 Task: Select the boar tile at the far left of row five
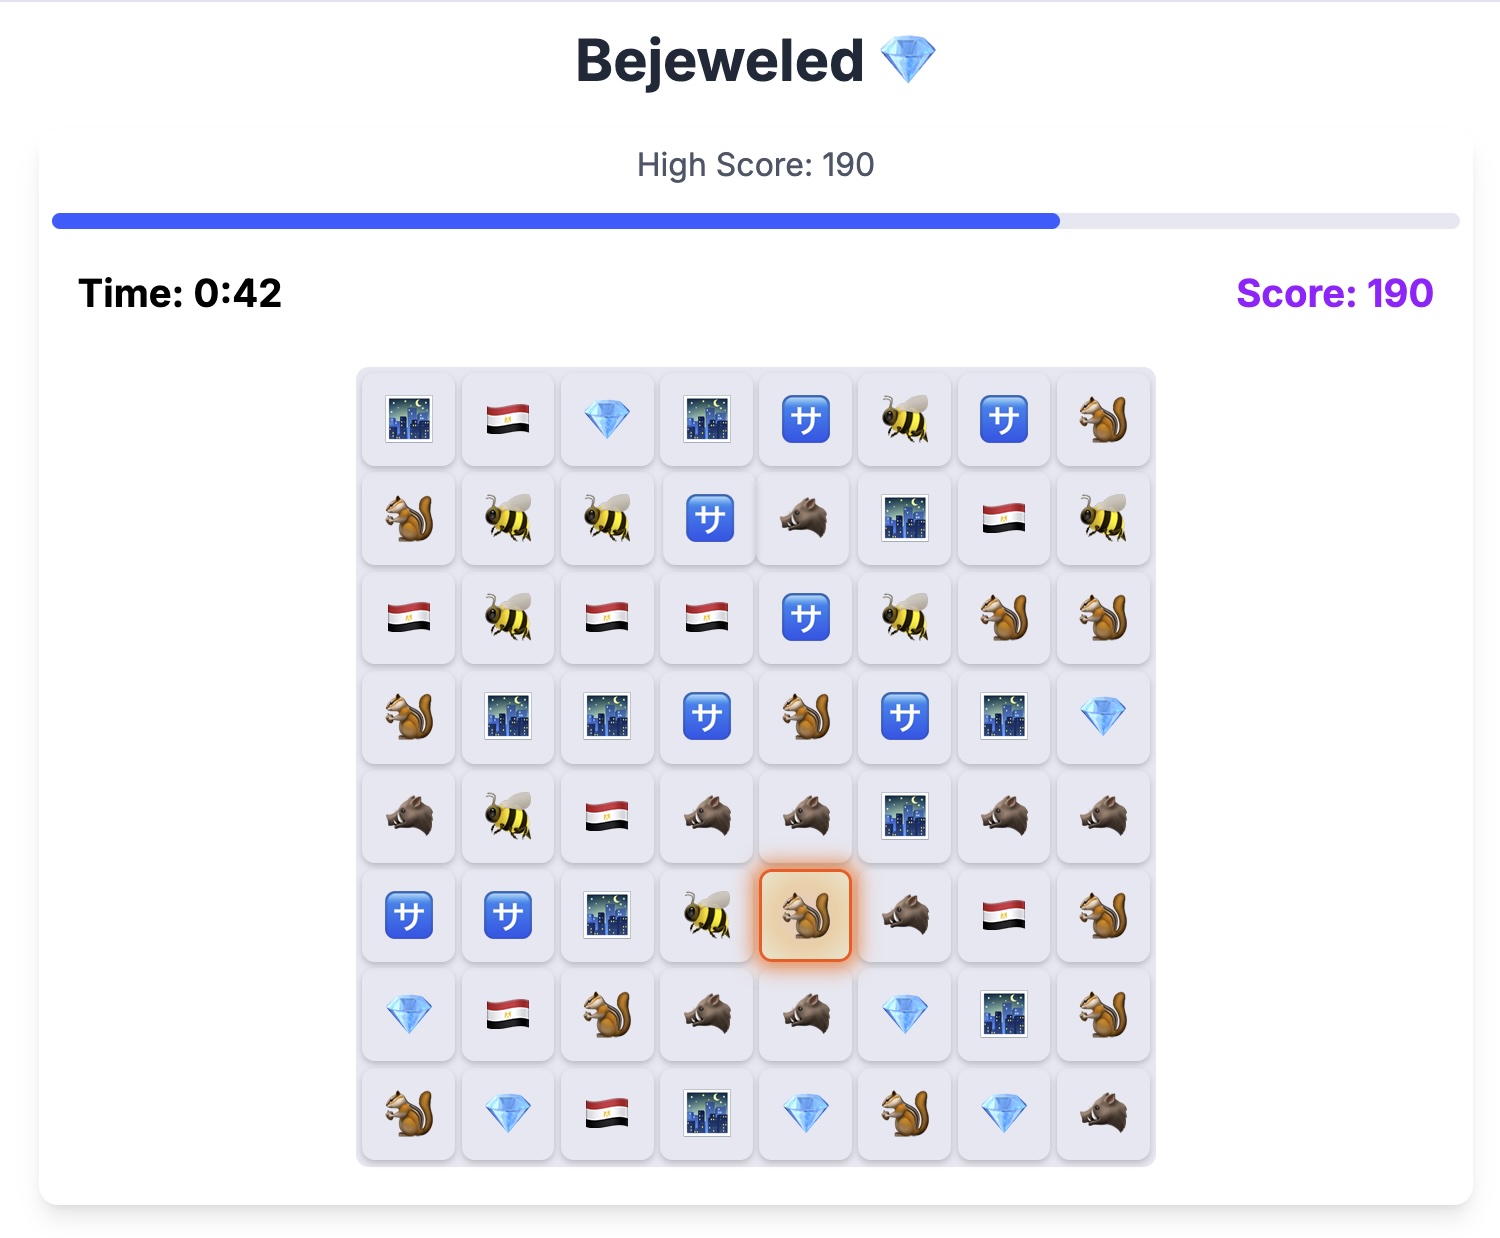pyautogui.click(x=407, y=817)
